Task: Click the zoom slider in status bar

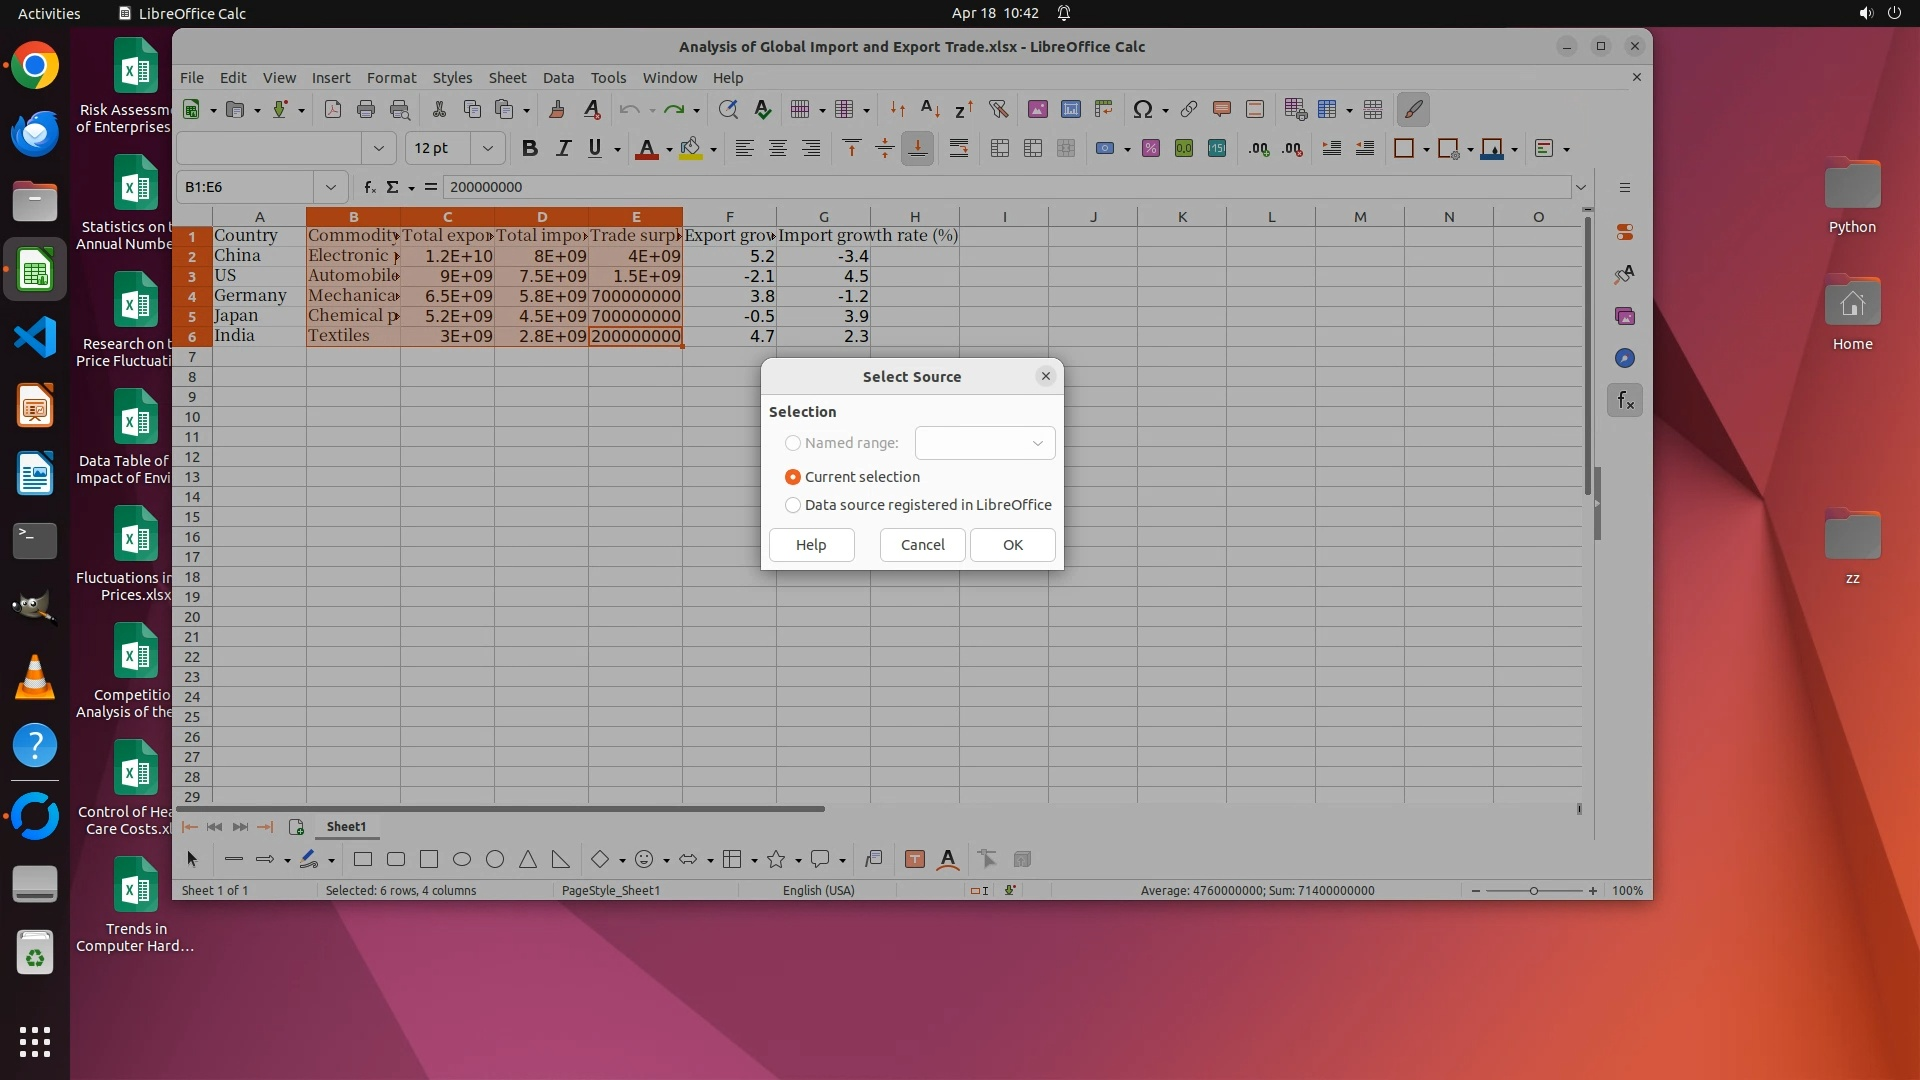Action: (1533, 891)
